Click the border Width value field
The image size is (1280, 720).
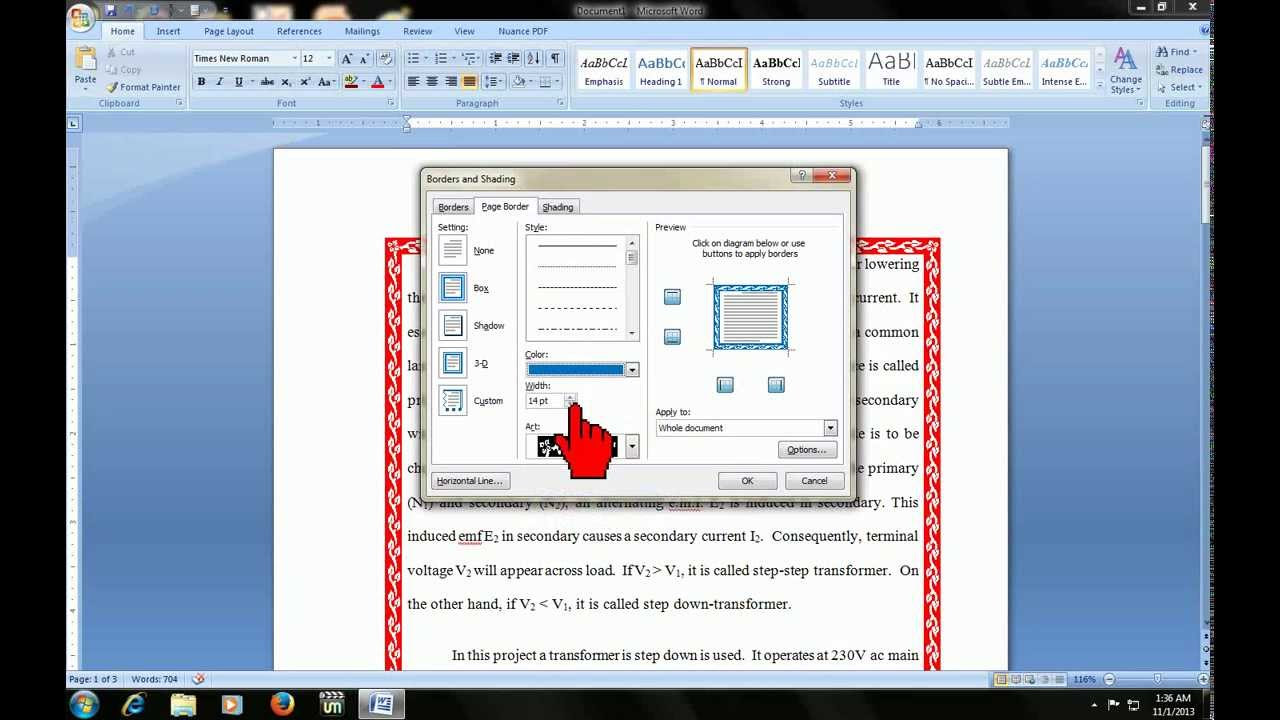[545, 401]
